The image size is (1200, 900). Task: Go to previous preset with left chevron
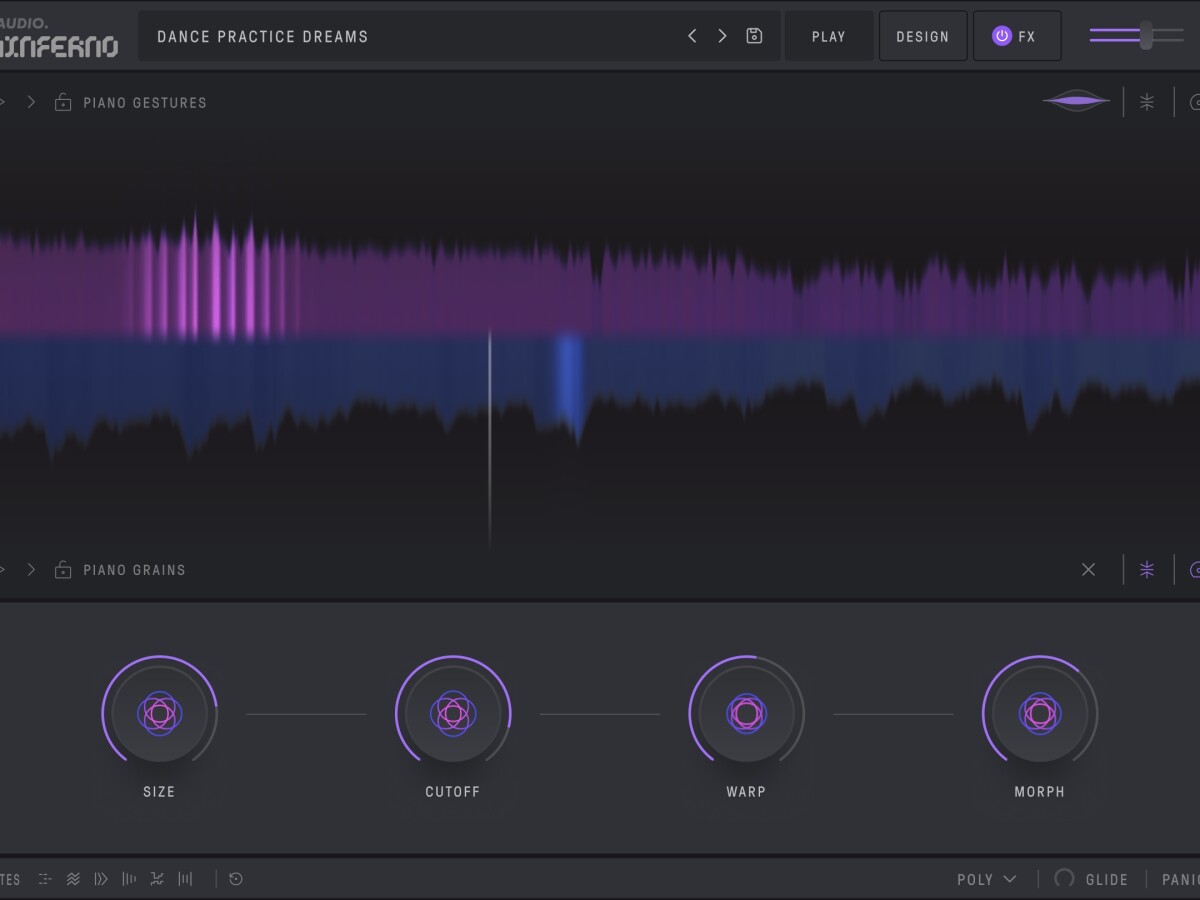click(x=692, y=36)
